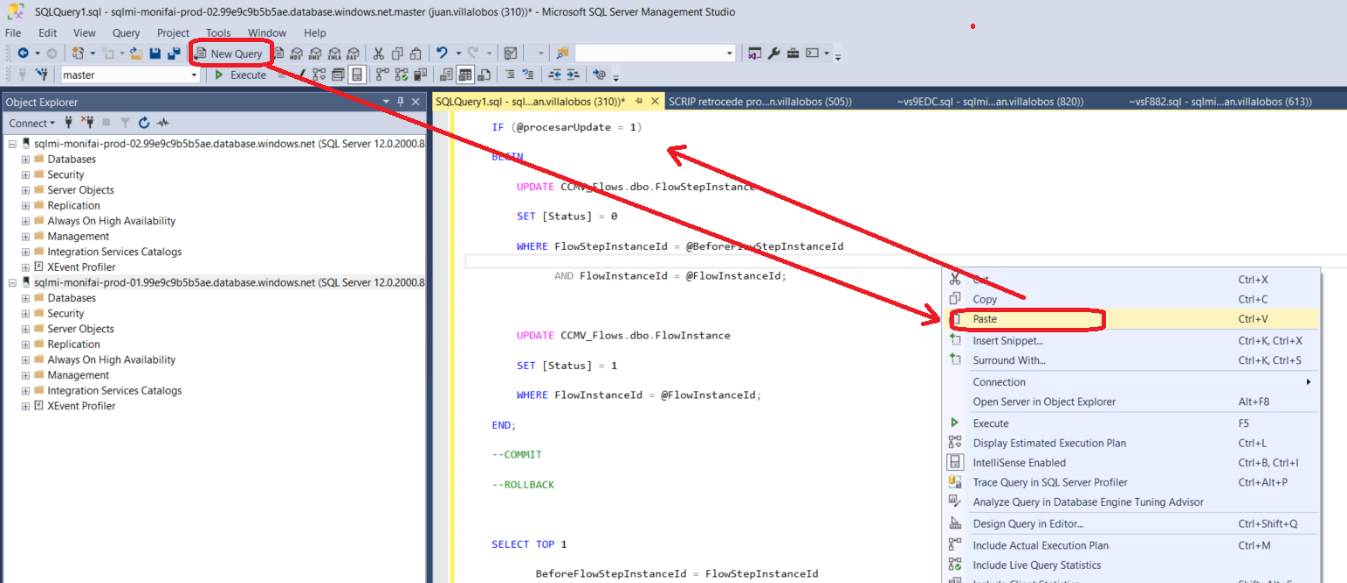Expand Always On High Availability under prod-02
This screenshot has height=583, width=1347.
point(25,221)
